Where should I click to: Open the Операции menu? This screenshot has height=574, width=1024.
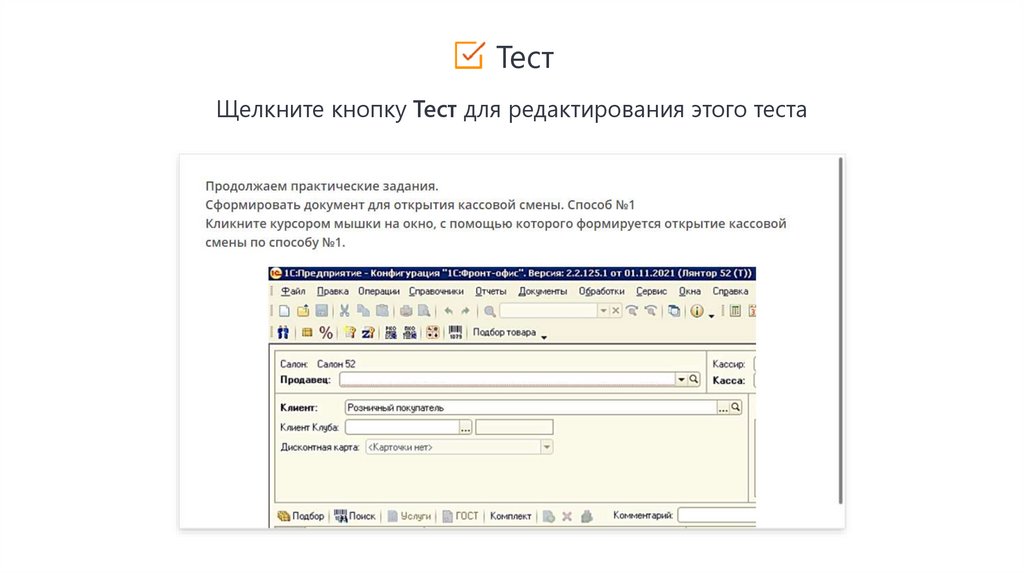point(379,291)
